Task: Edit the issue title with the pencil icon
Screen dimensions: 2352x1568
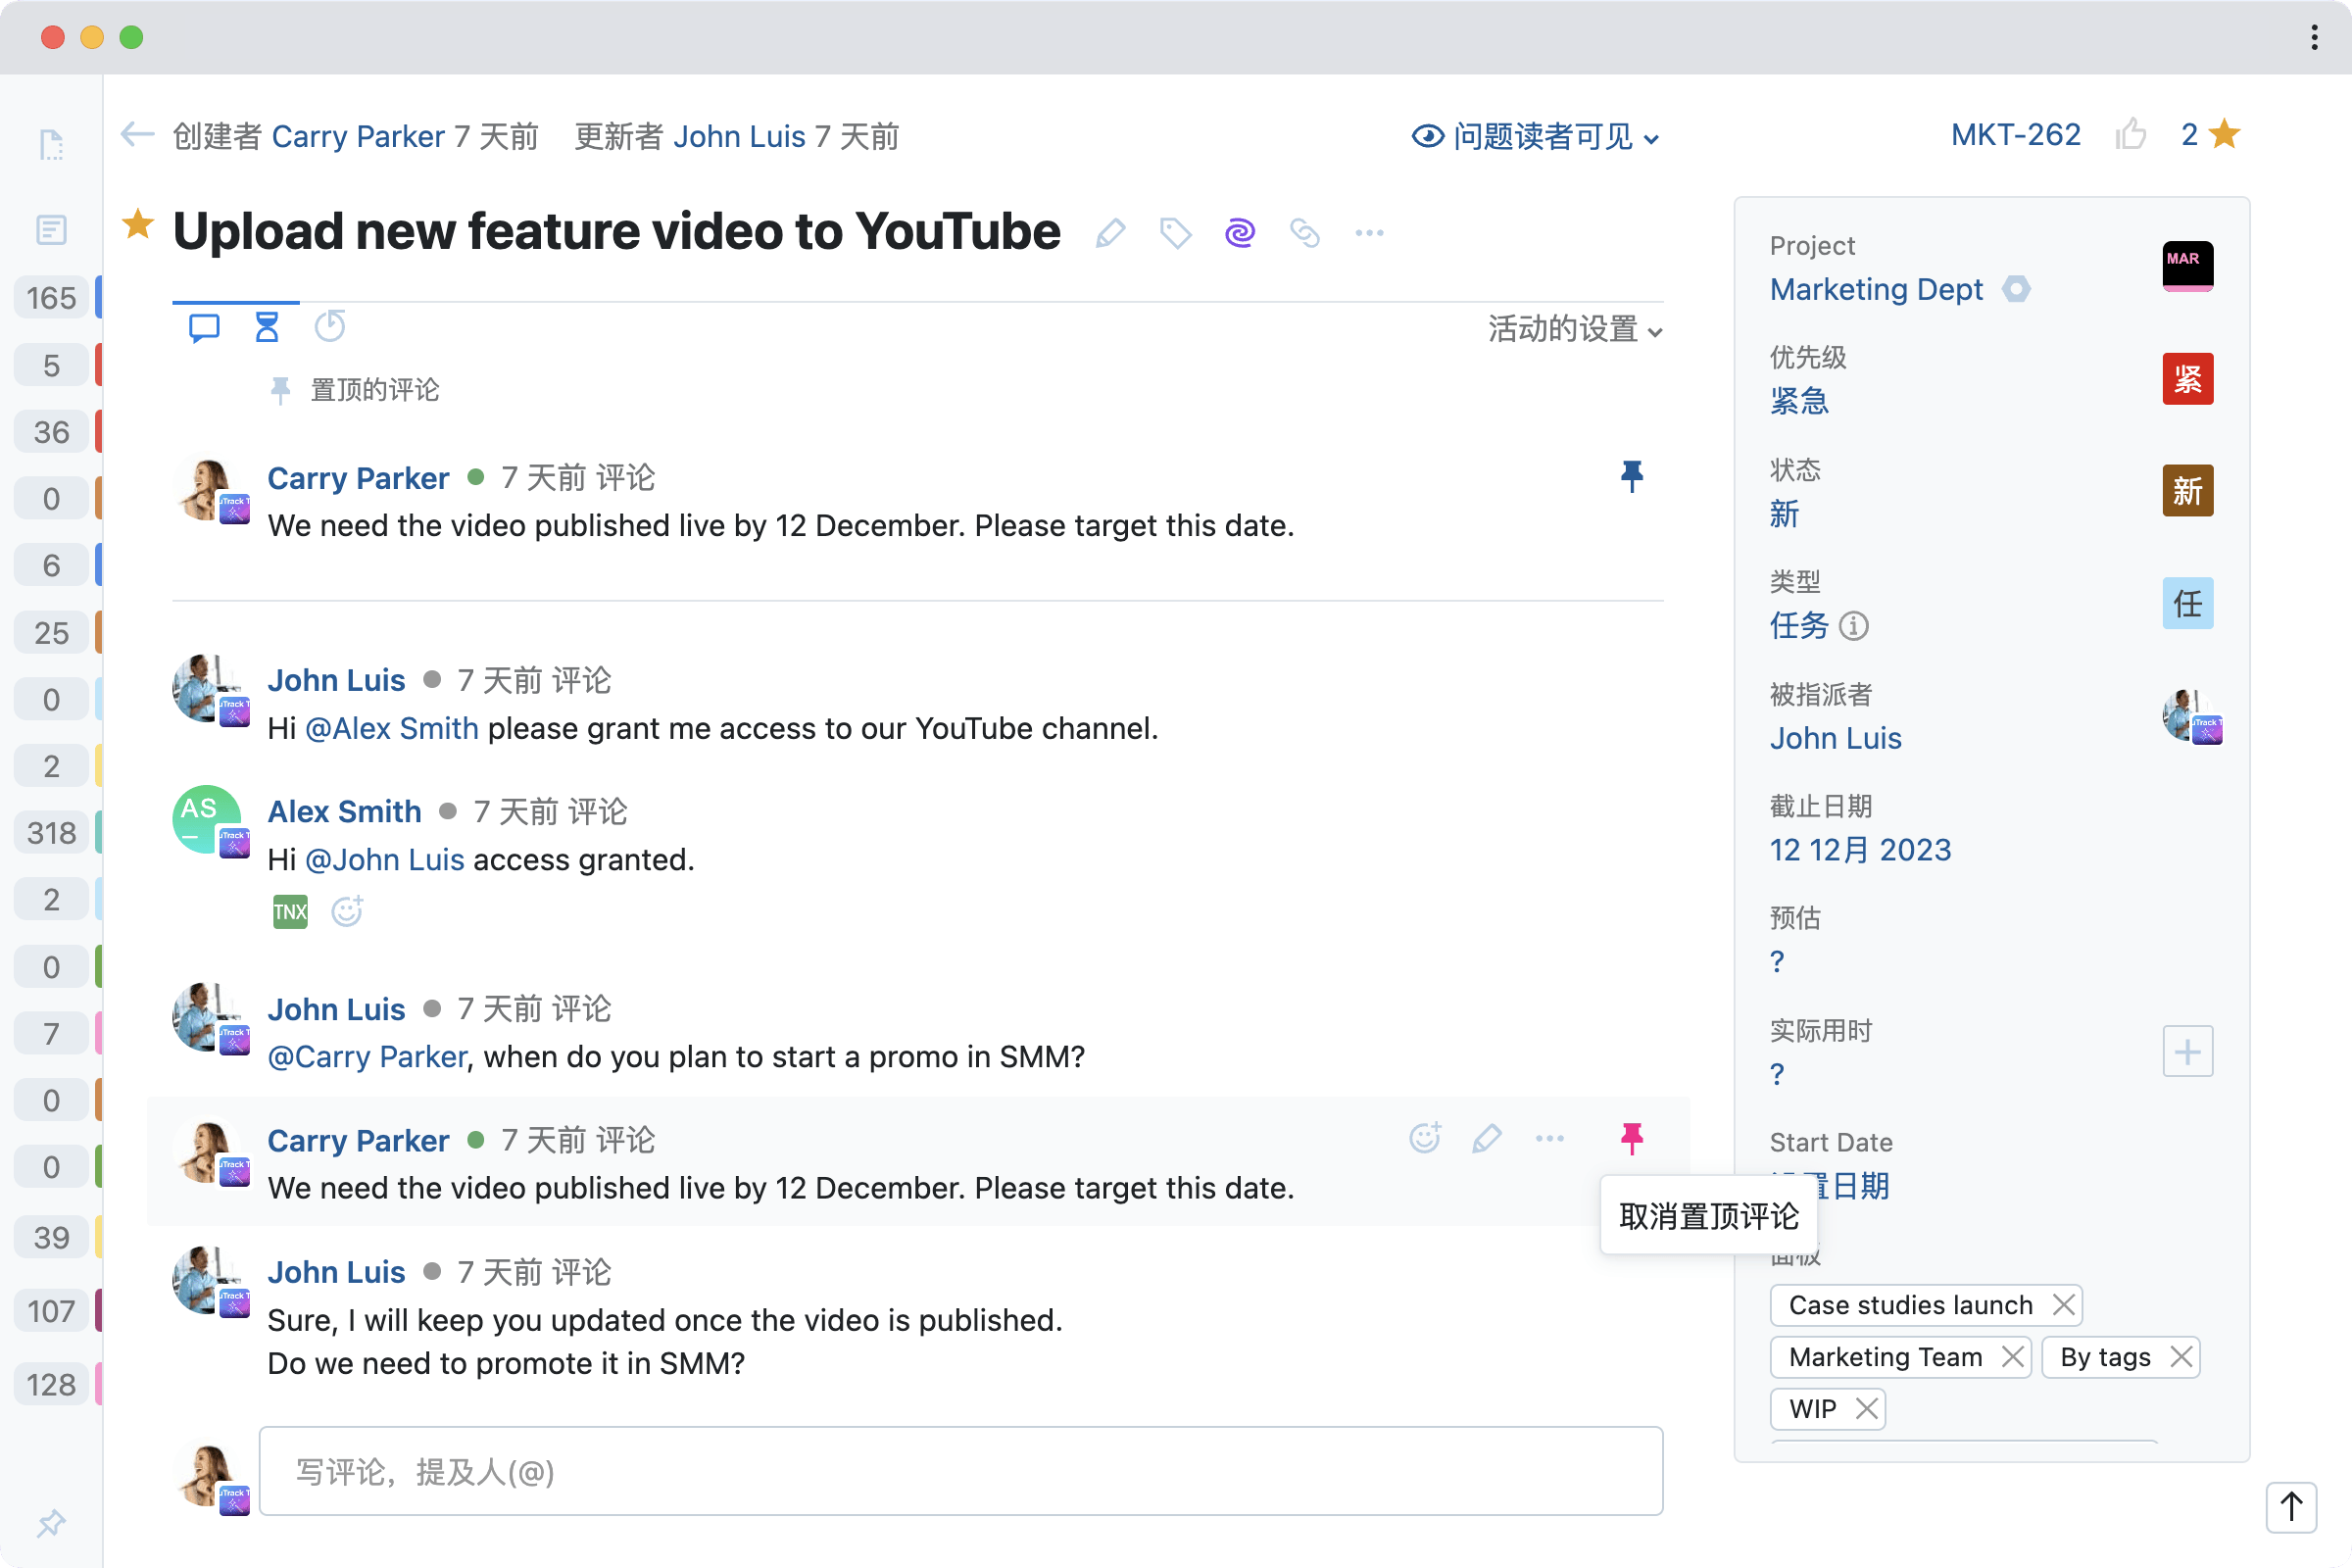Action: [1110, 231]
